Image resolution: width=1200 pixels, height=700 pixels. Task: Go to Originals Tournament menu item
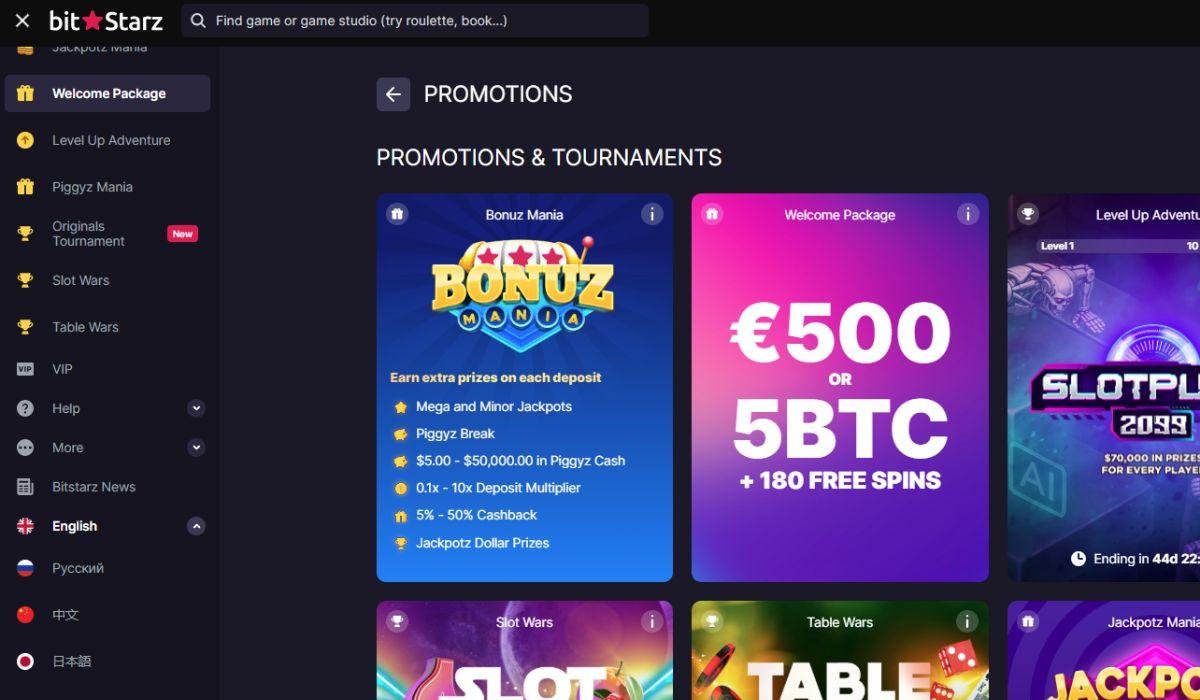[x=88, y=234]
